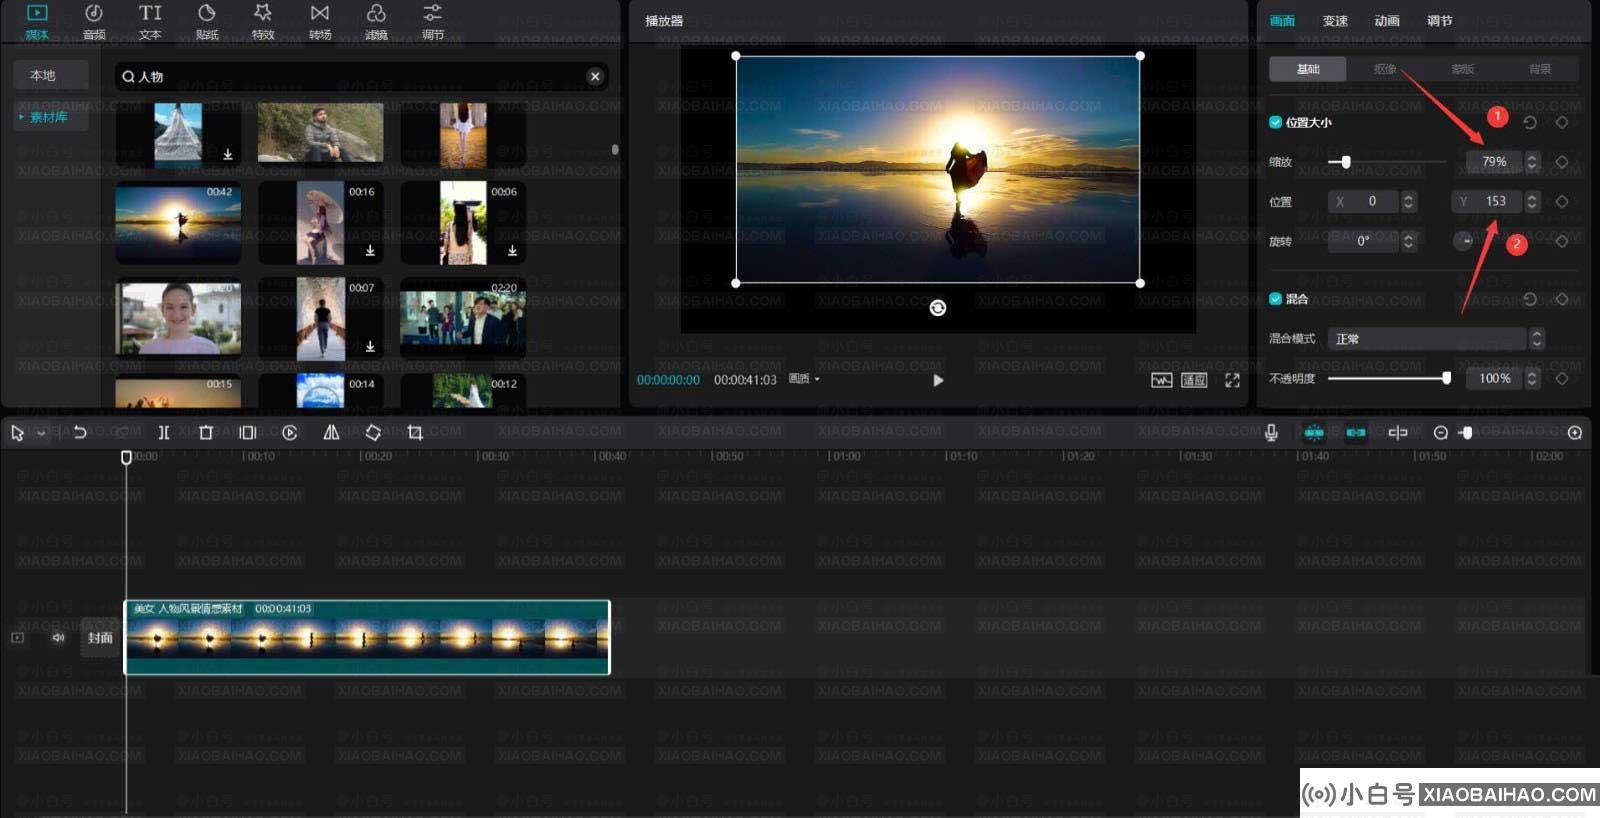
Task: Open the 滤镜 filters tab
Action: click(x=376, y=21)
